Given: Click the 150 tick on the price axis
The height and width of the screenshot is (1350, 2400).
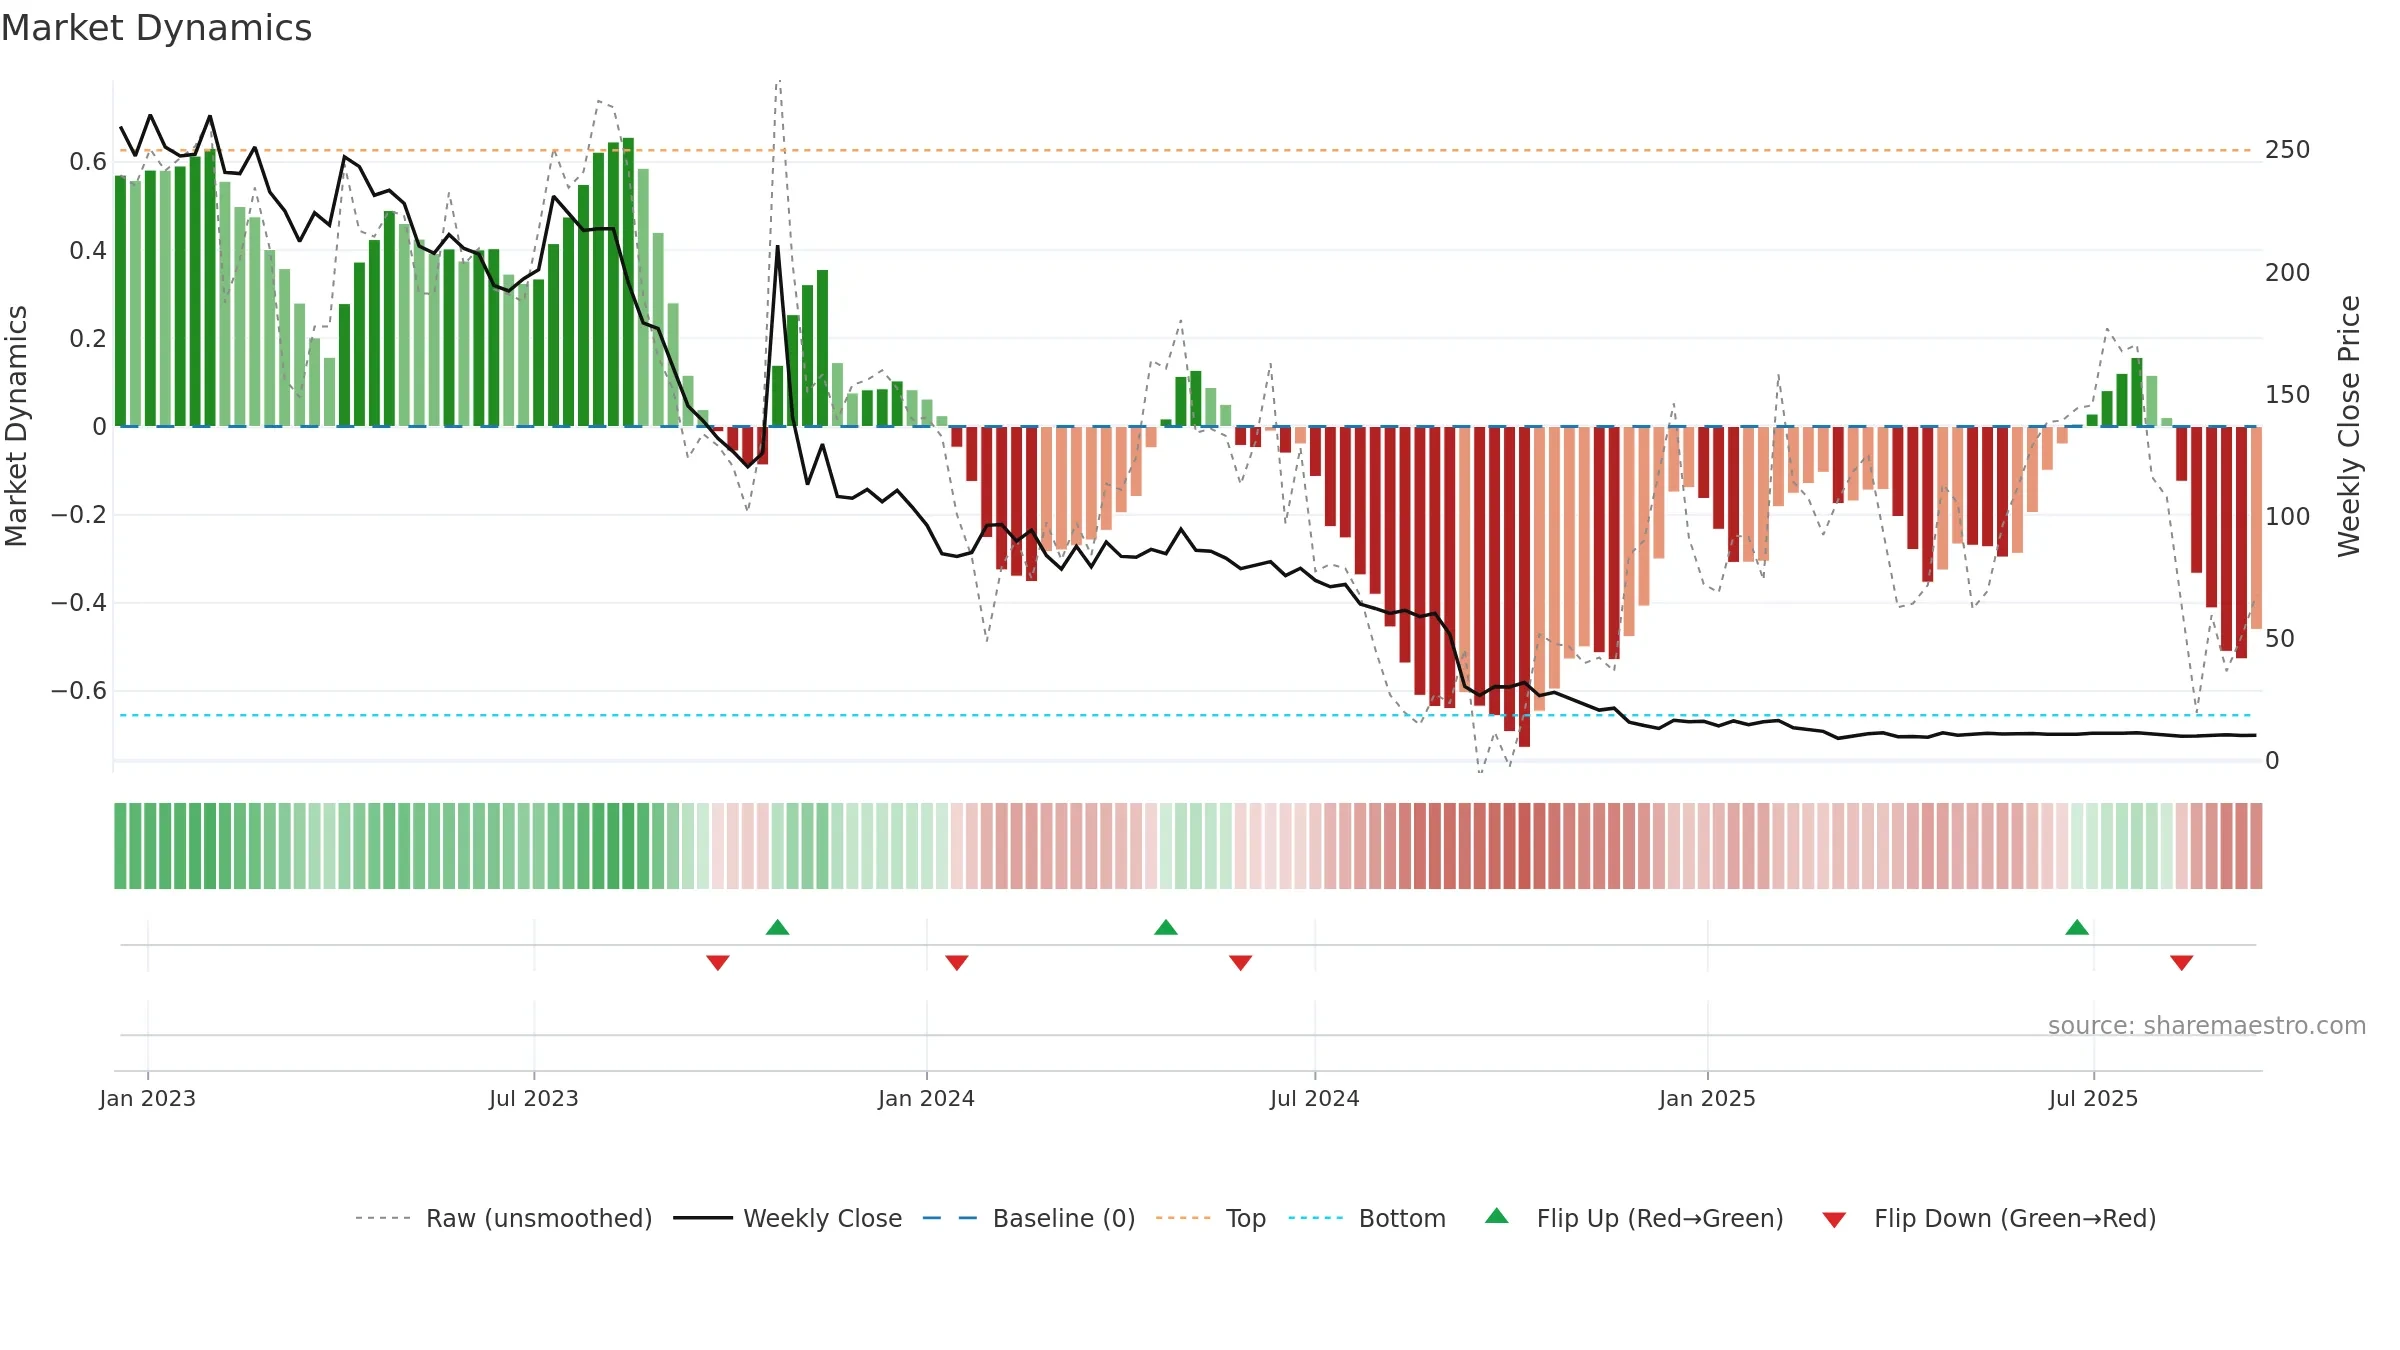Looking at the screenshot, I should 2288,394.
